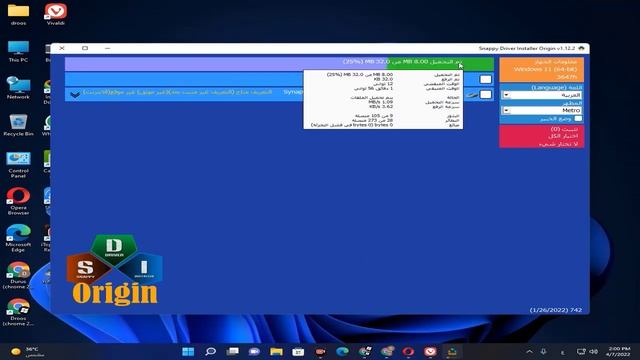This screenshot has width=640, height=360.
Task: Tick the checkbox on the update row under the progress bar
Action: [x=486, y=79]
